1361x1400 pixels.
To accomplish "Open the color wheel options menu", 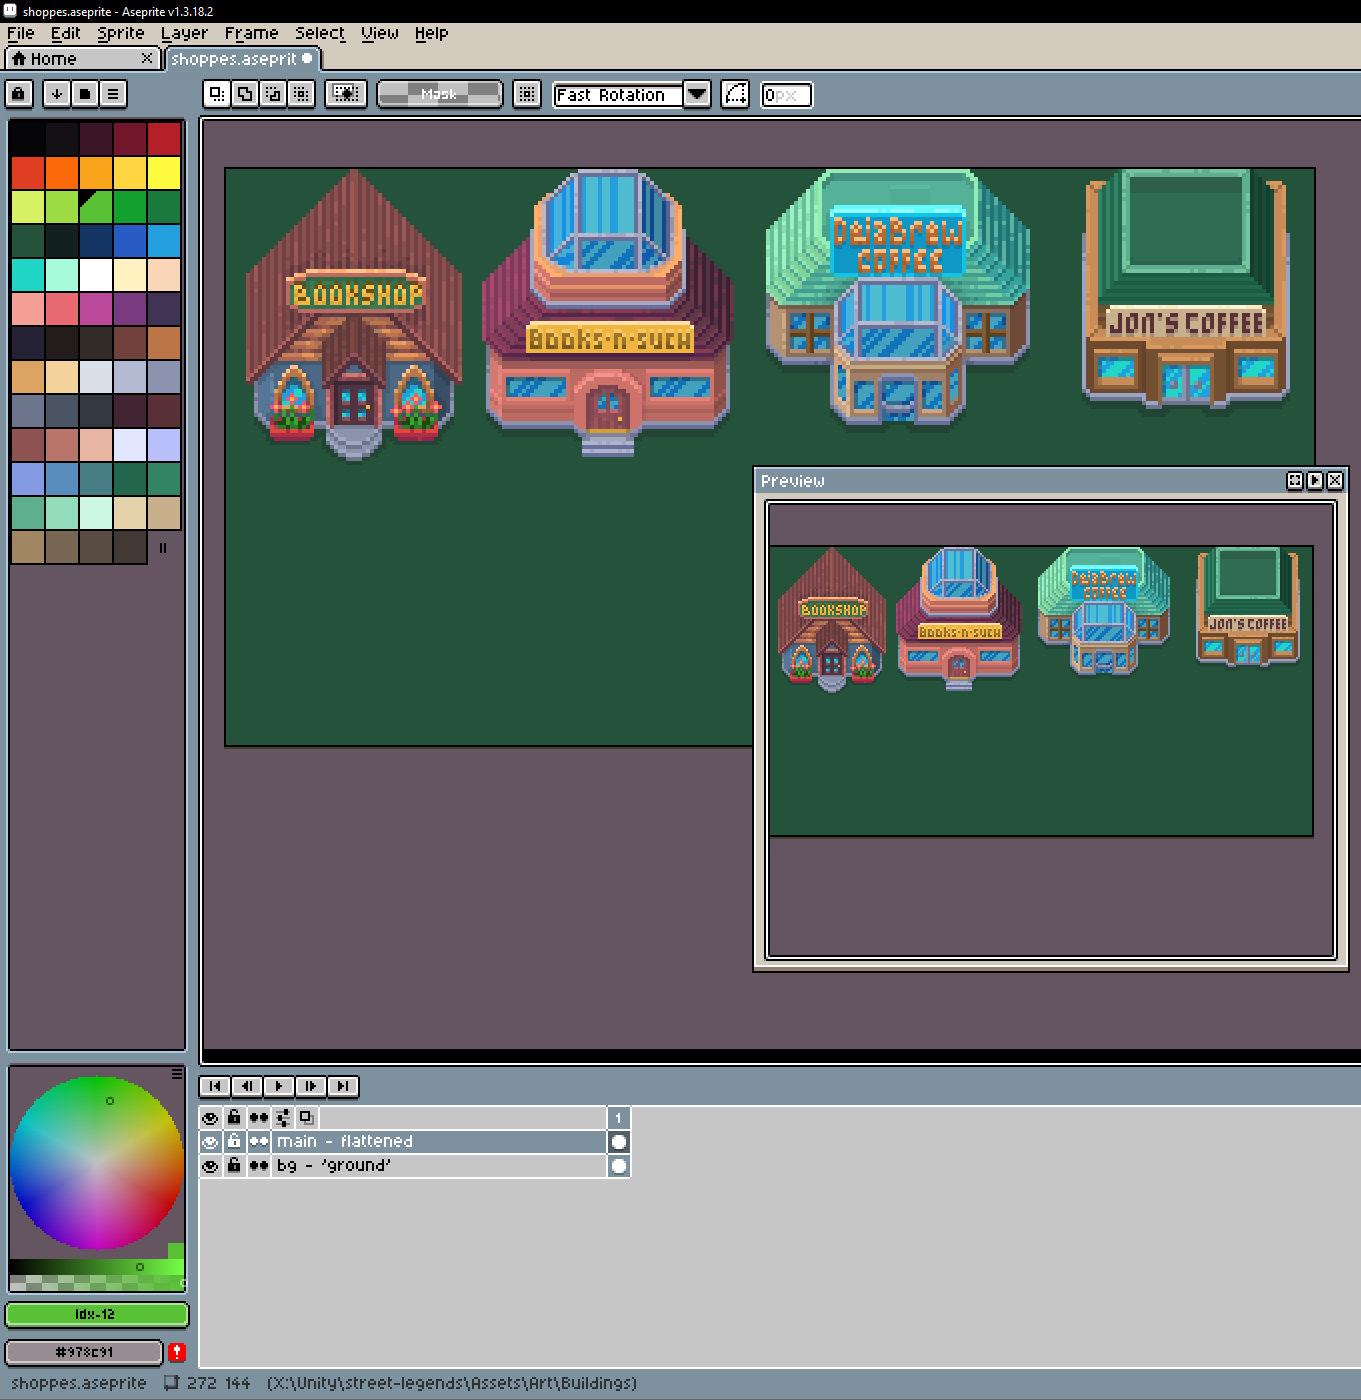I will pos(177,1074).
